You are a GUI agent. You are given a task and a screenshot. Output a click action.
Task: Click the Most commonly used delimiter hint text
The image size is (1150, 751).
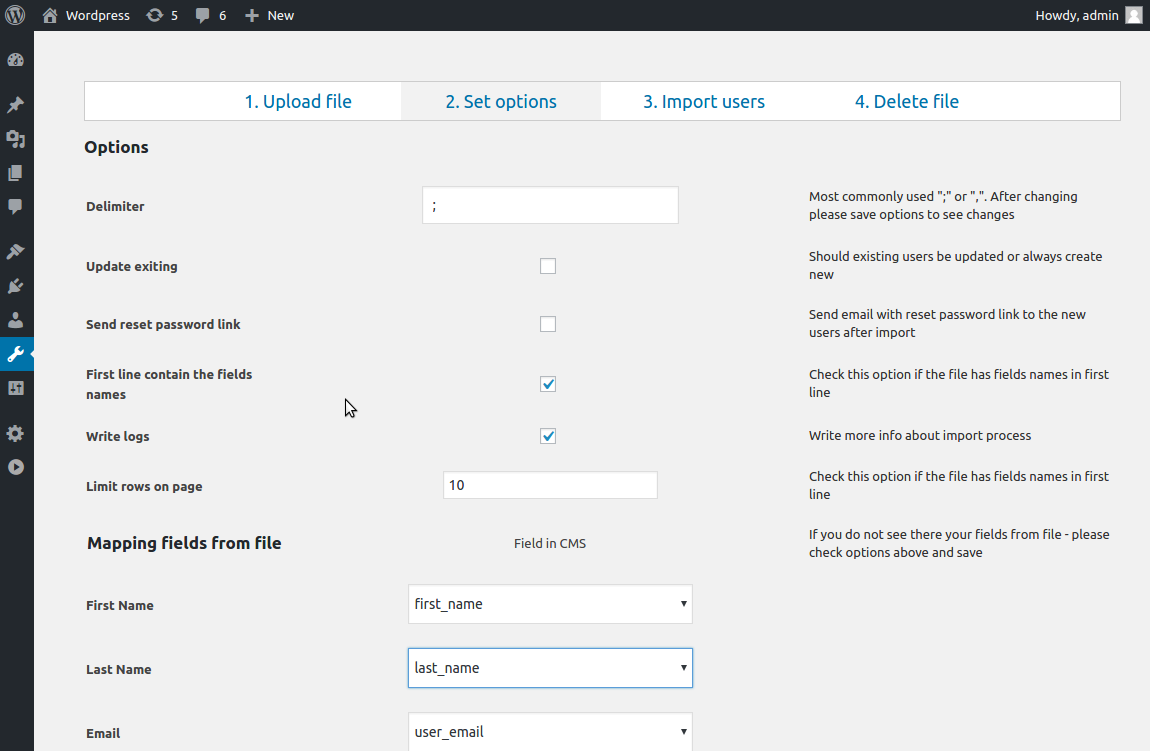pos(943,205)
